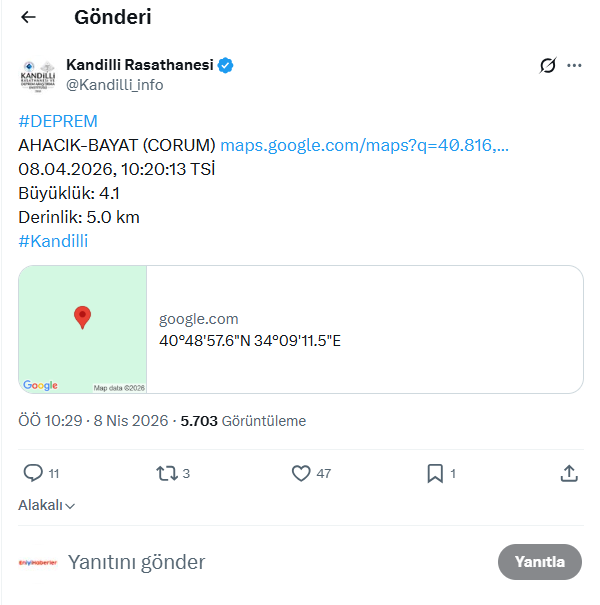
Task: Go back using the arrow icon
Action: [28, 18]
